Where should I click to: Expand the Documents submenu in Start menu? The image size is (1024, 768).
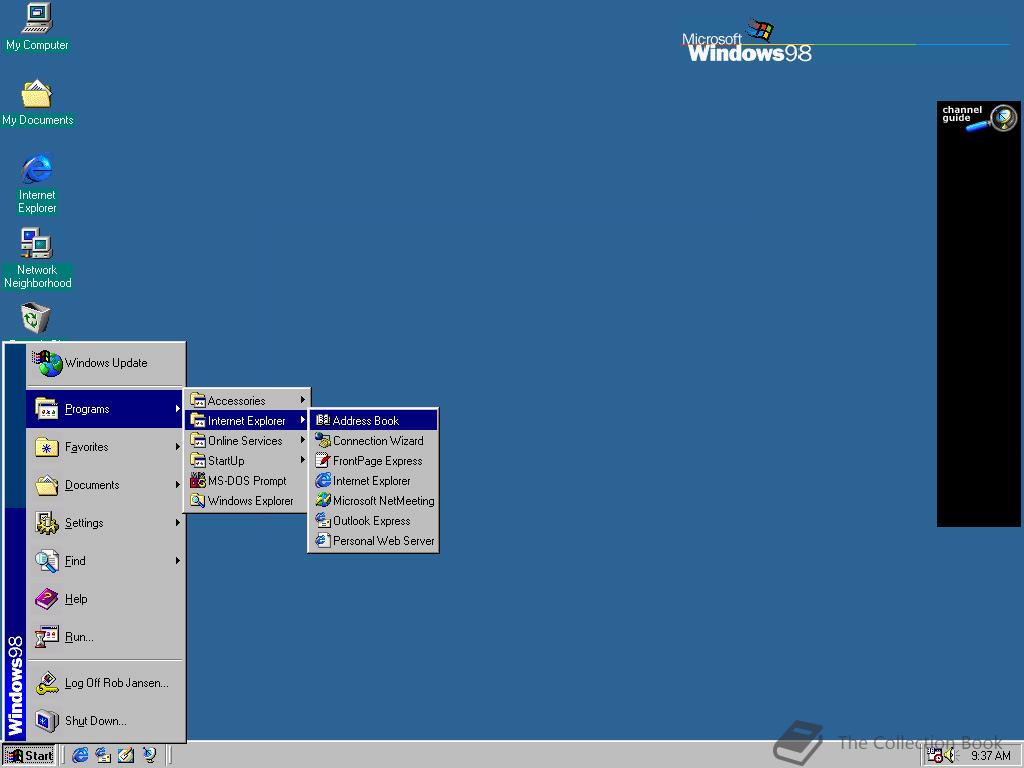coord(104,485)
